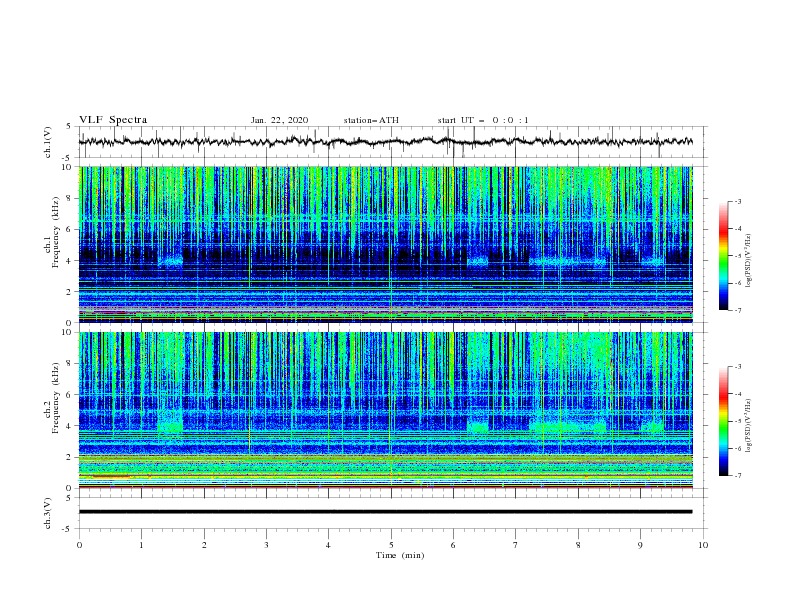The width and height of the screenshot is (792, 612).
Task: Click the ch.1 voltage waveform trace
Action: (x=385, y=142)
